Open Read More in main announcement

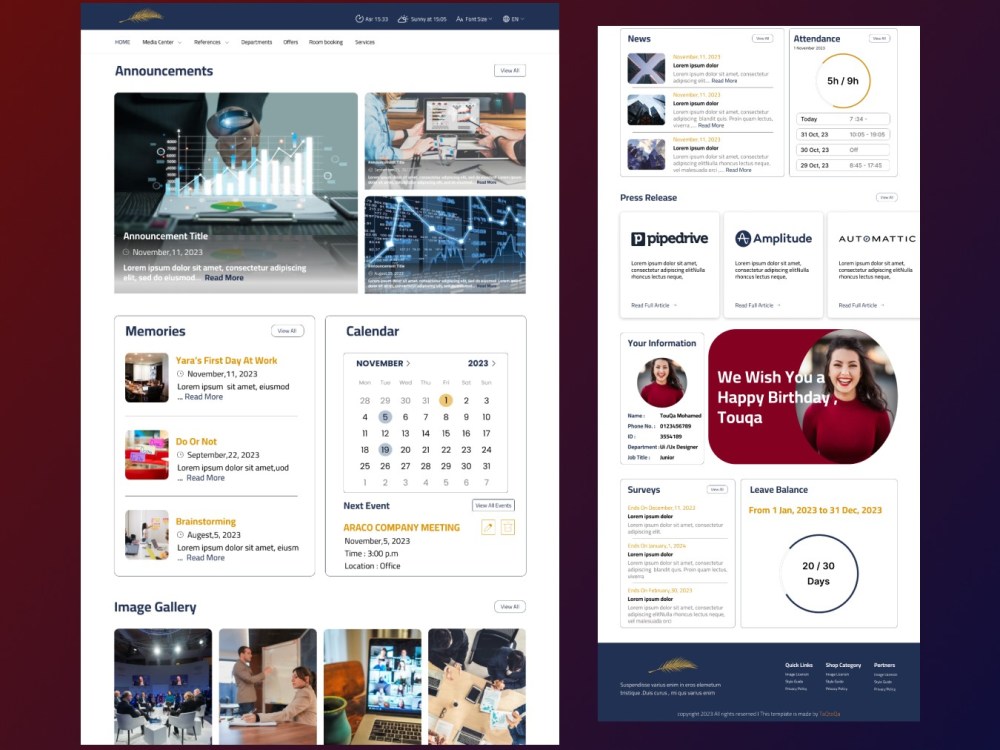(224, 277)
